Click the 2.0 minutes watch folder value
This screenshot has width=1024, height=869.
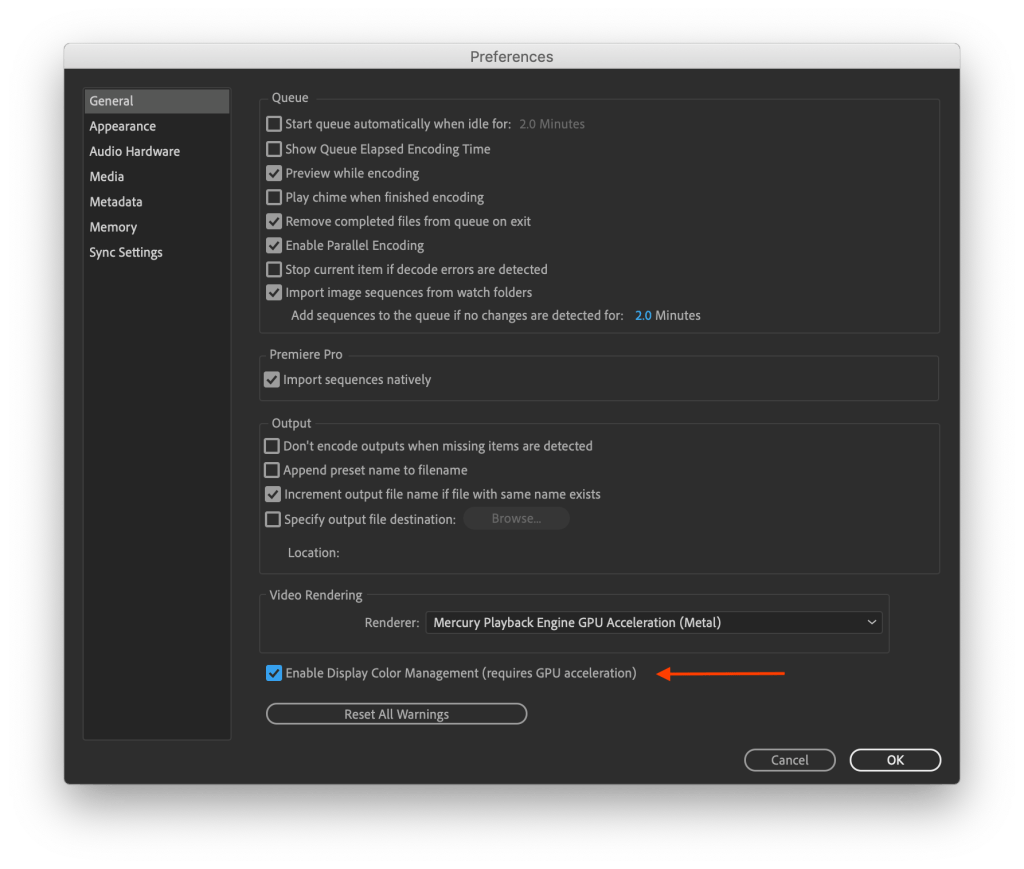click(x=643, y=315)
